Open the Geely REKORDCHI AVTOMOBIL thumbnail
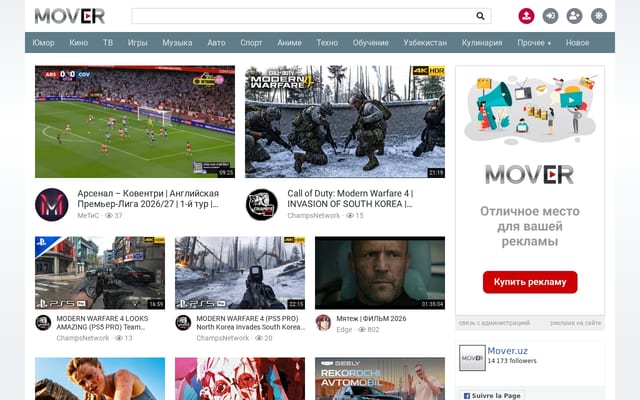The height and width of the screenshot is (400, 640). pos(380,379)
